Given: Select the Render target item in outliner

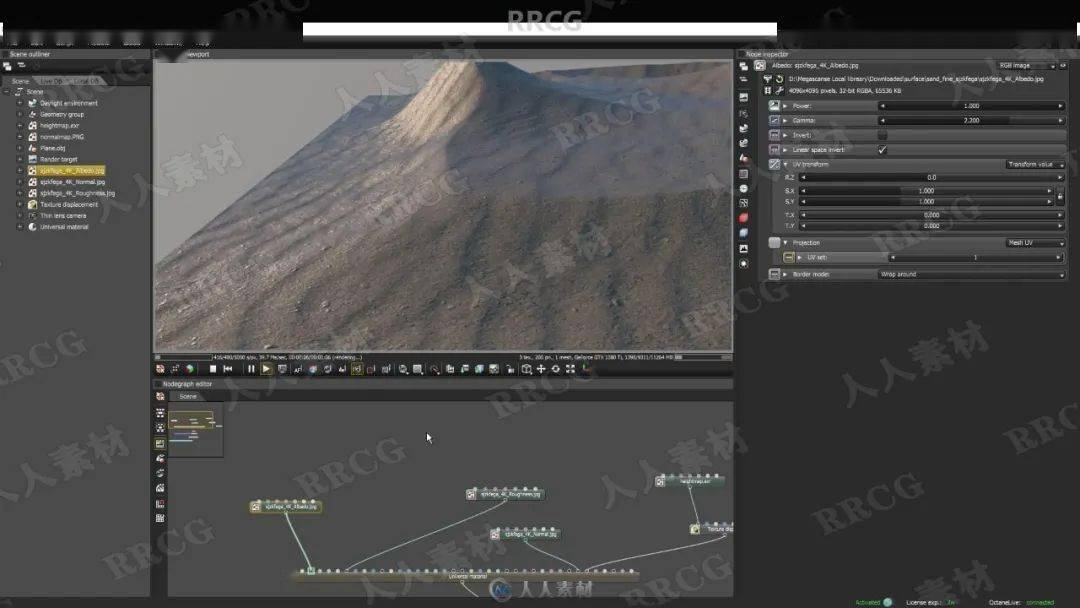Looking at the screenshot, I should click(60, 159).
